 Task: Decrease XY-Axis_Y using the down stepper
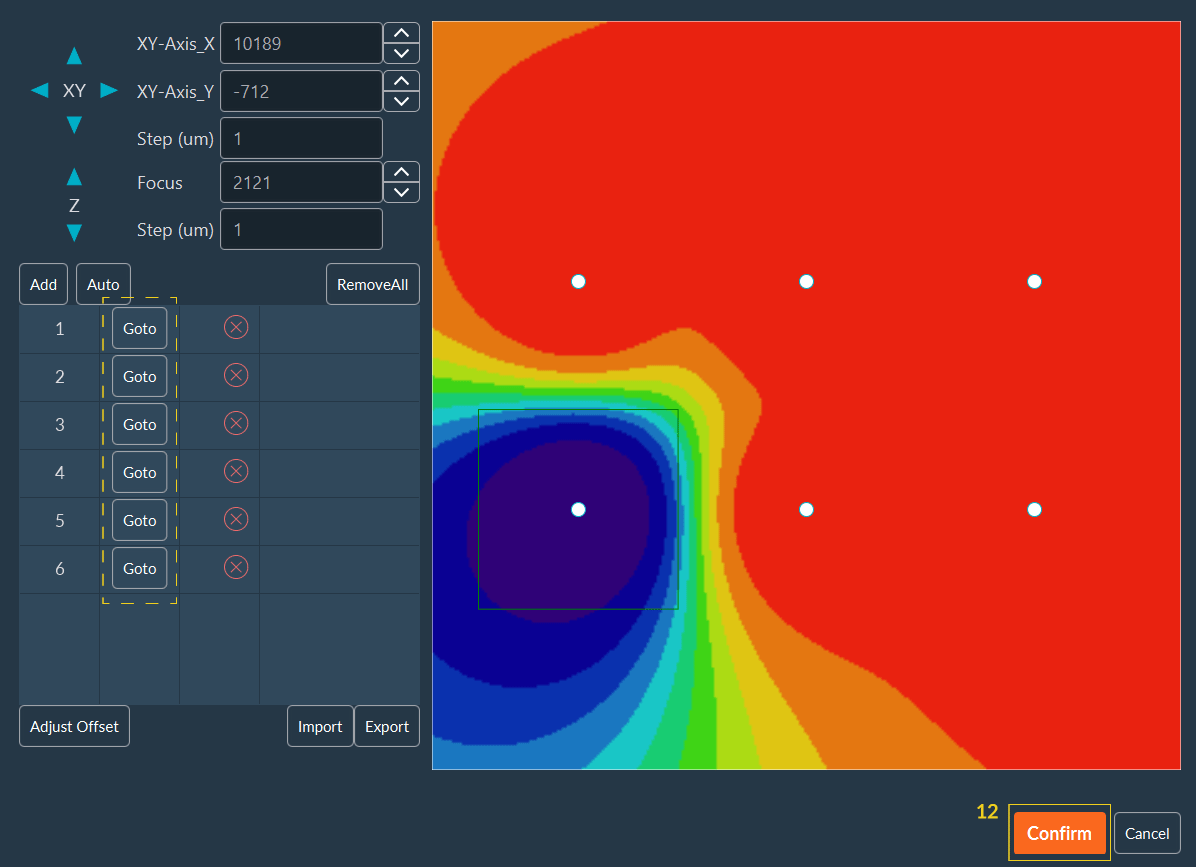coord(400,101)
